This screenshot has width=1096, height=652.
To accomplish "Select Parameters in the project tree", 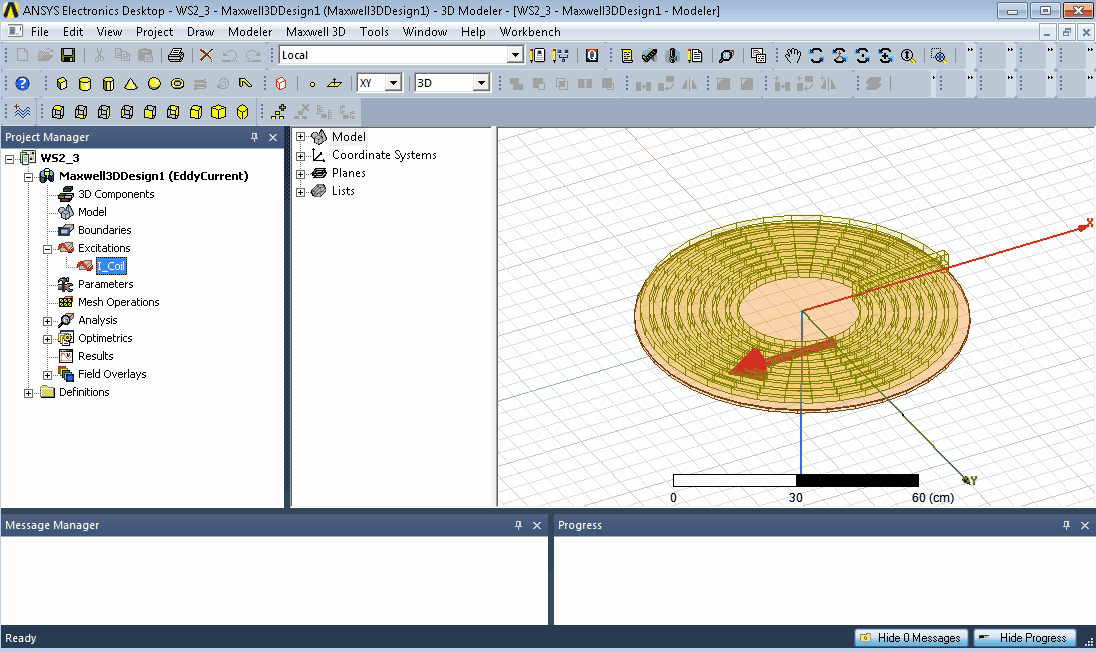I will (106, 284).
